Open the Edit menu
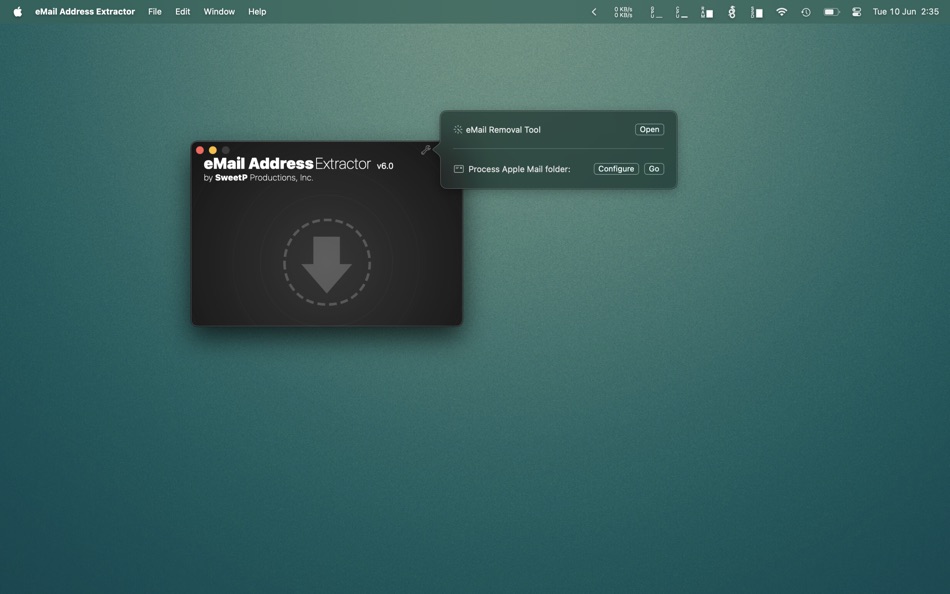Screen dimensions: 950x594 [182, 12]
